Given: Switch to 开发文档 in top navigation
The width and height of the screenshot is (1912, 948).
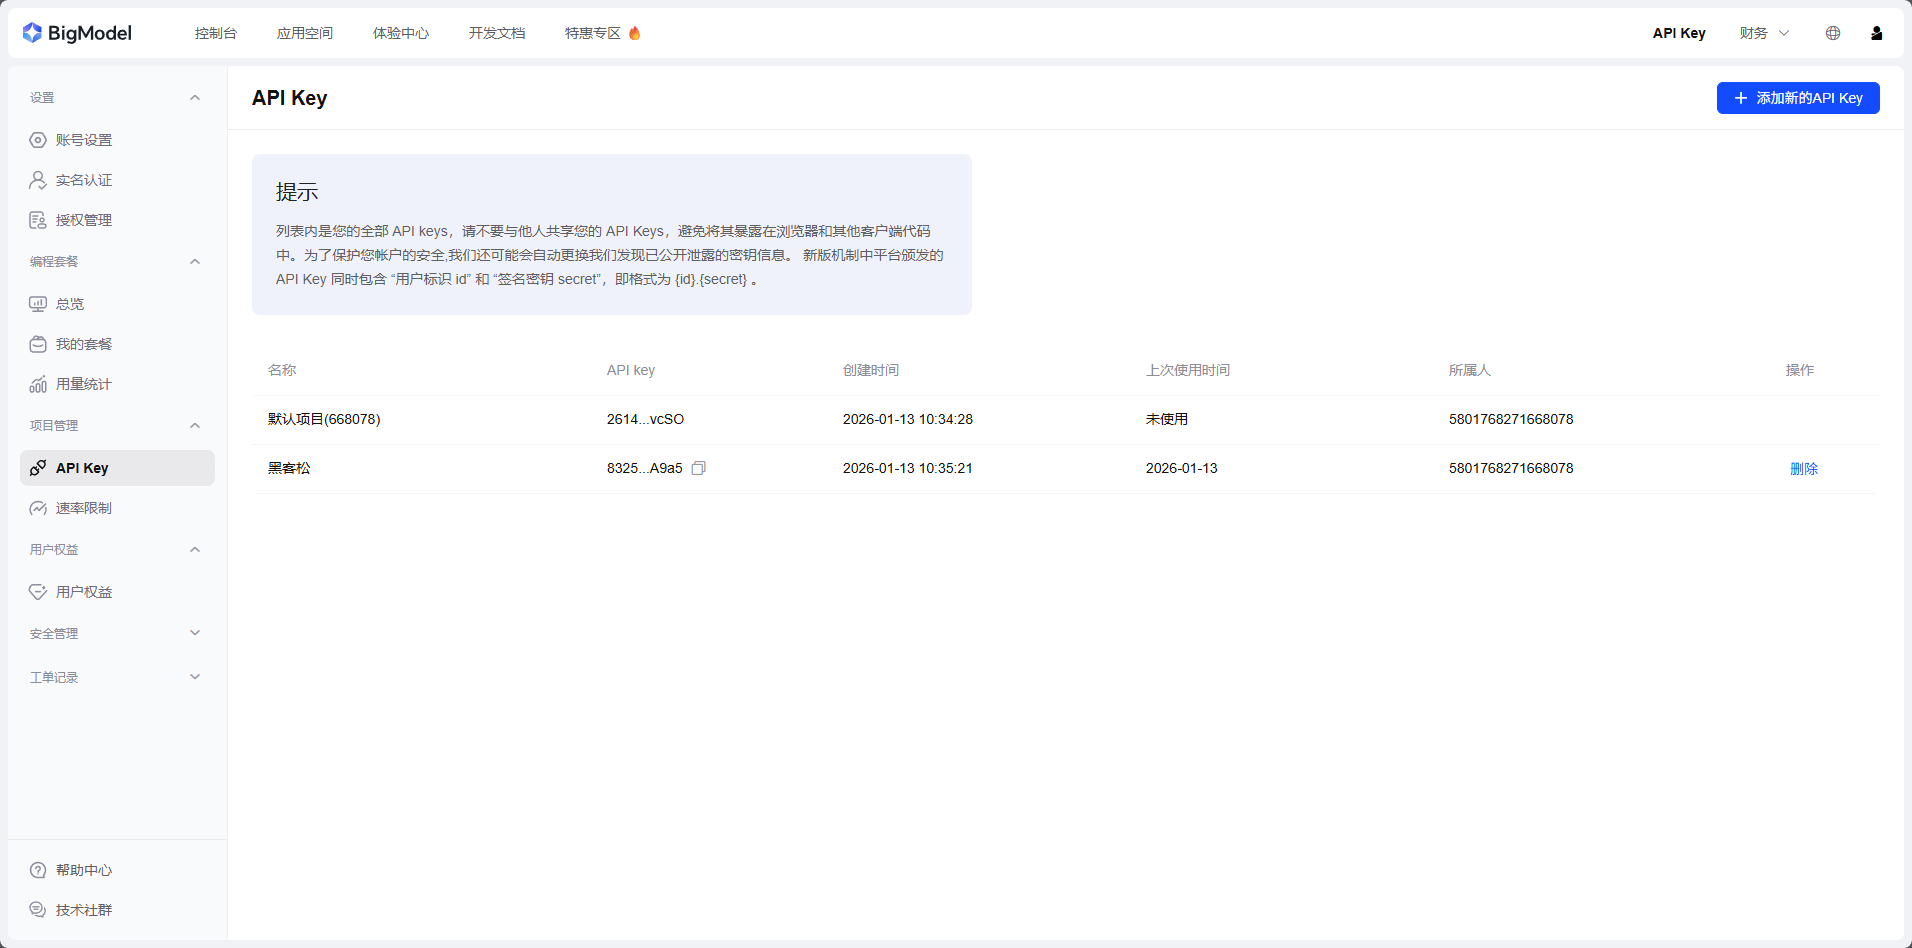Looking at the screenshot, I should point(497,33).
